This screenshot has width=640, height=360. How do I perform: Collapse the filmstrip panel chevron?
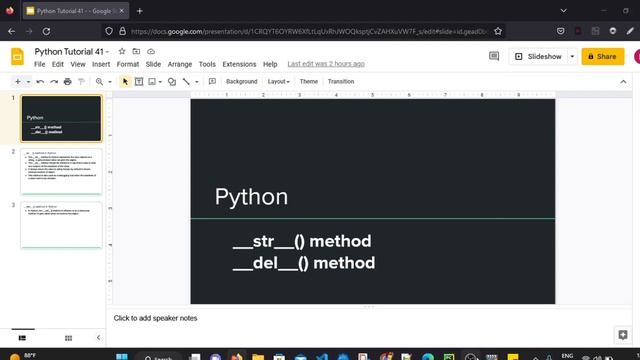point(98,338)
